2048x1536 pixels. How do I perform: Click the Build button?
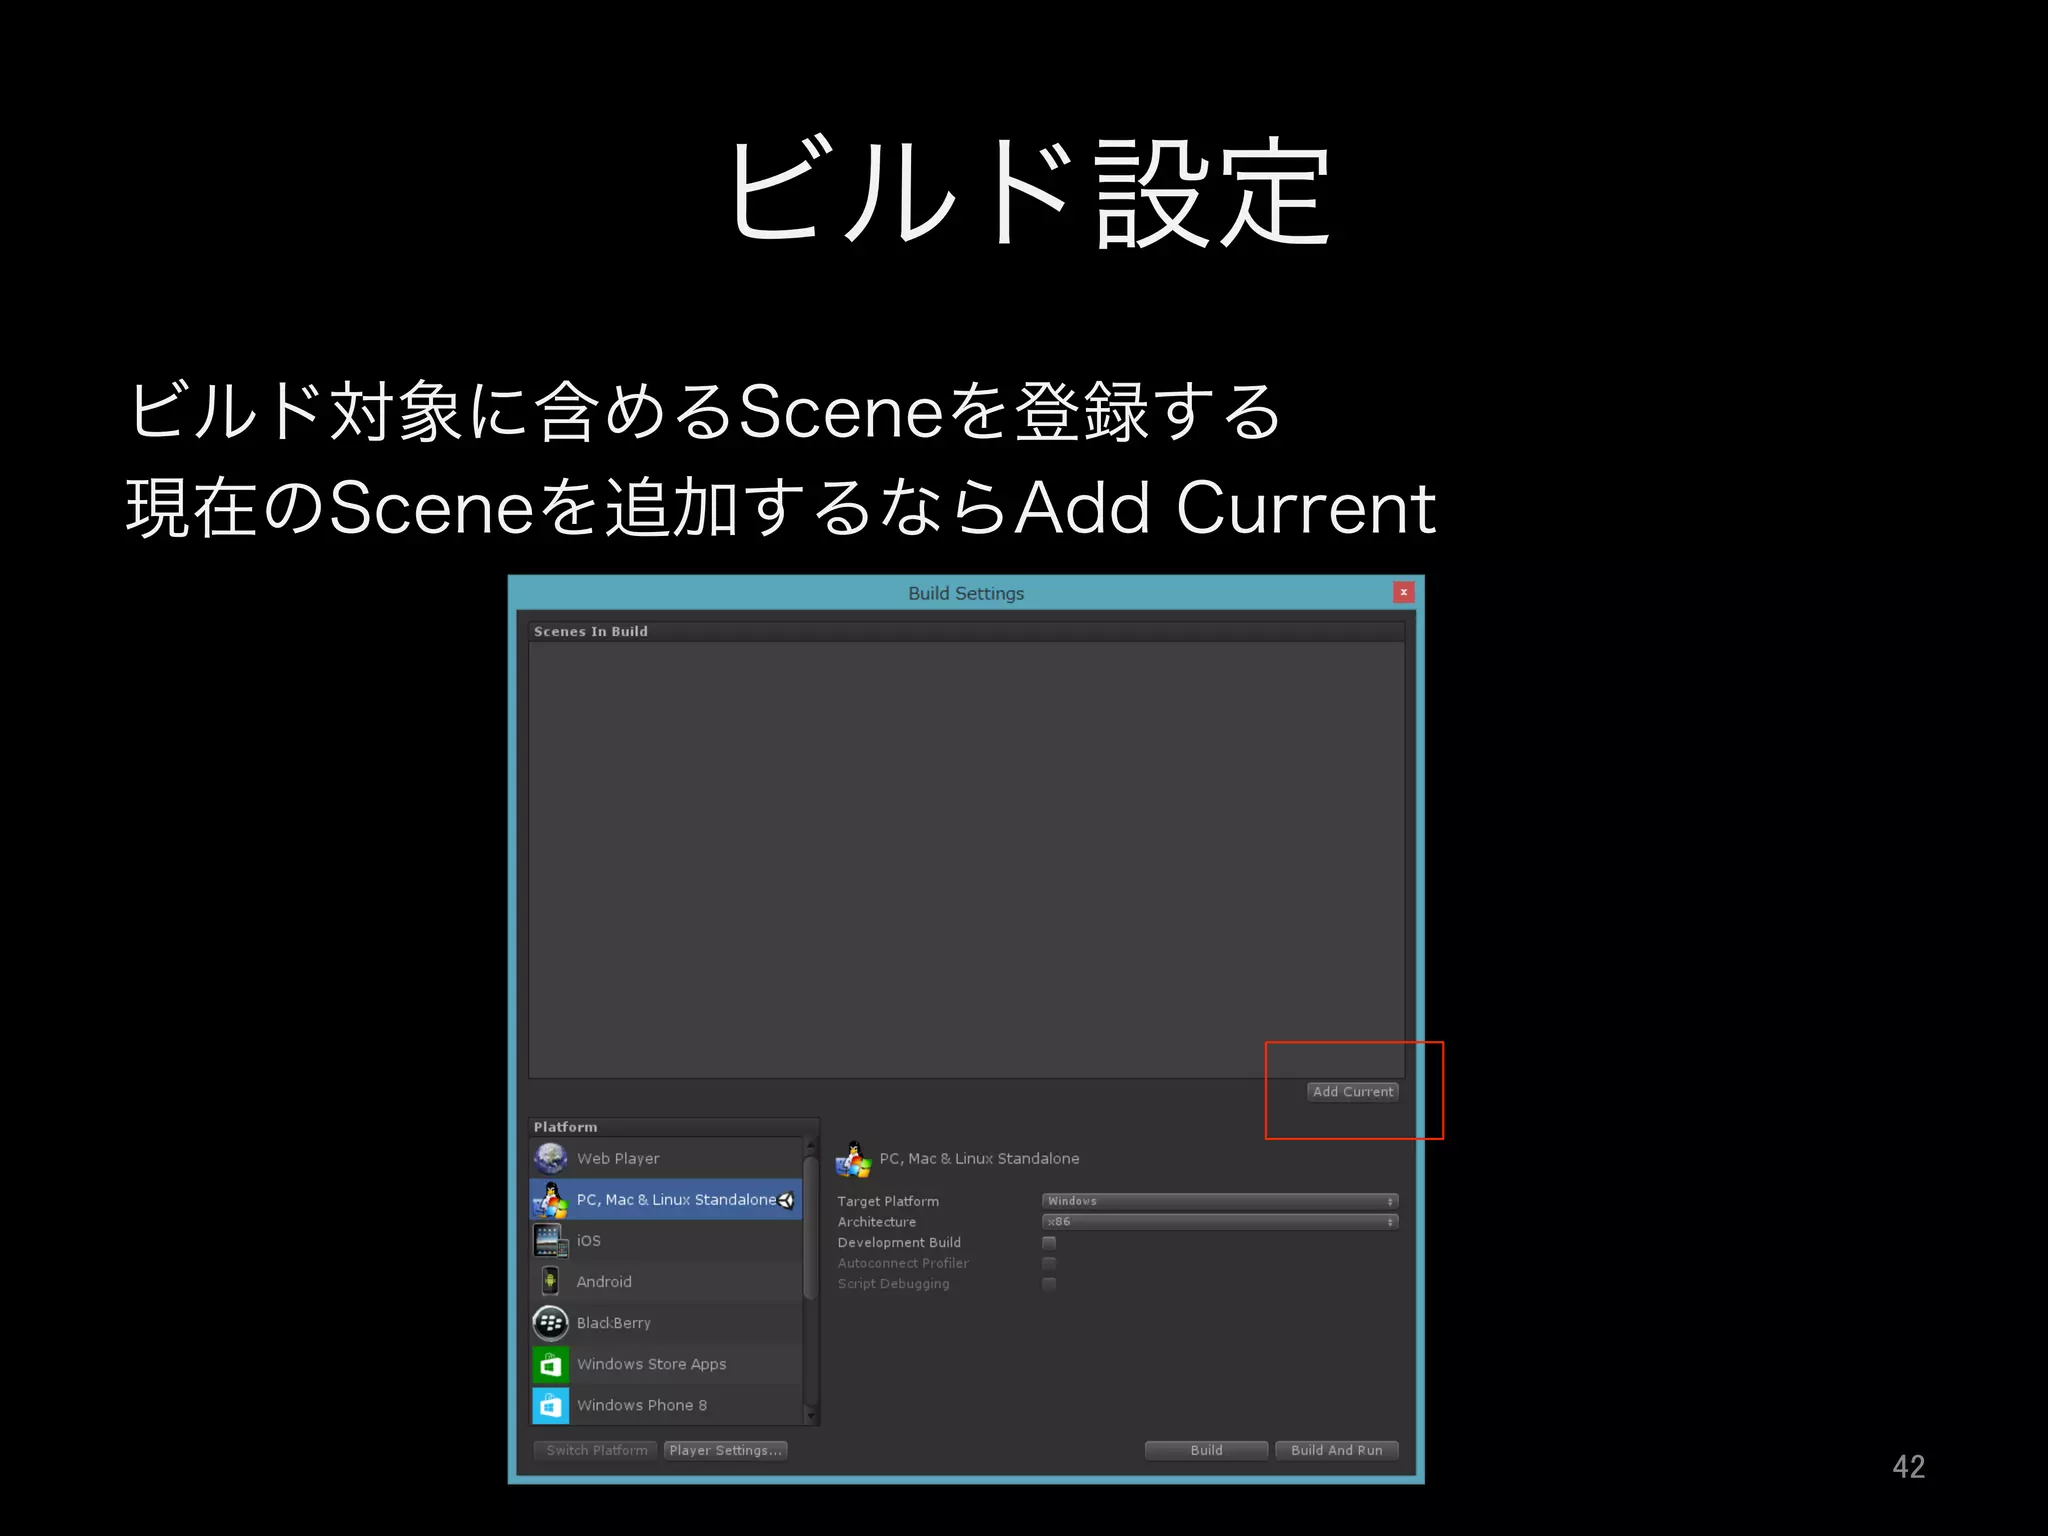tap(1206, 1450)
